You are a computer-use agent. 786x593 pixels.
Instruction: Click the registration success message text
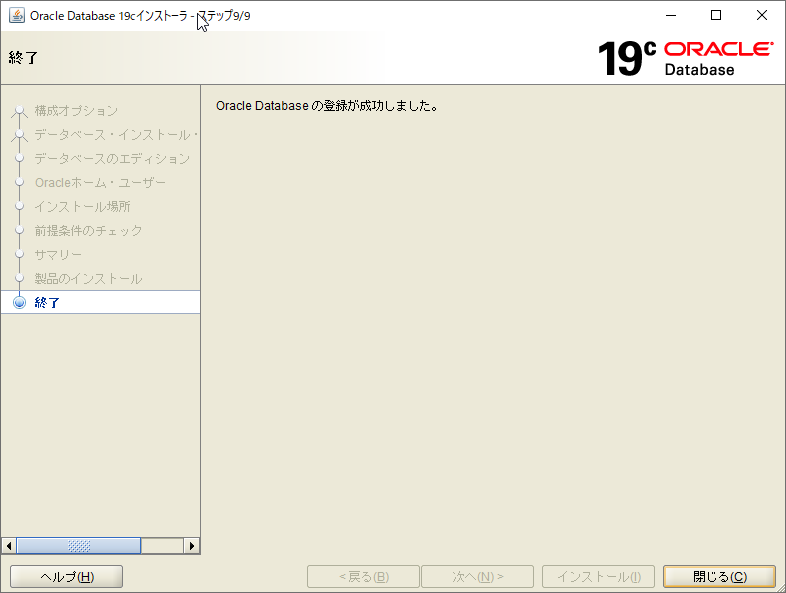327,106
